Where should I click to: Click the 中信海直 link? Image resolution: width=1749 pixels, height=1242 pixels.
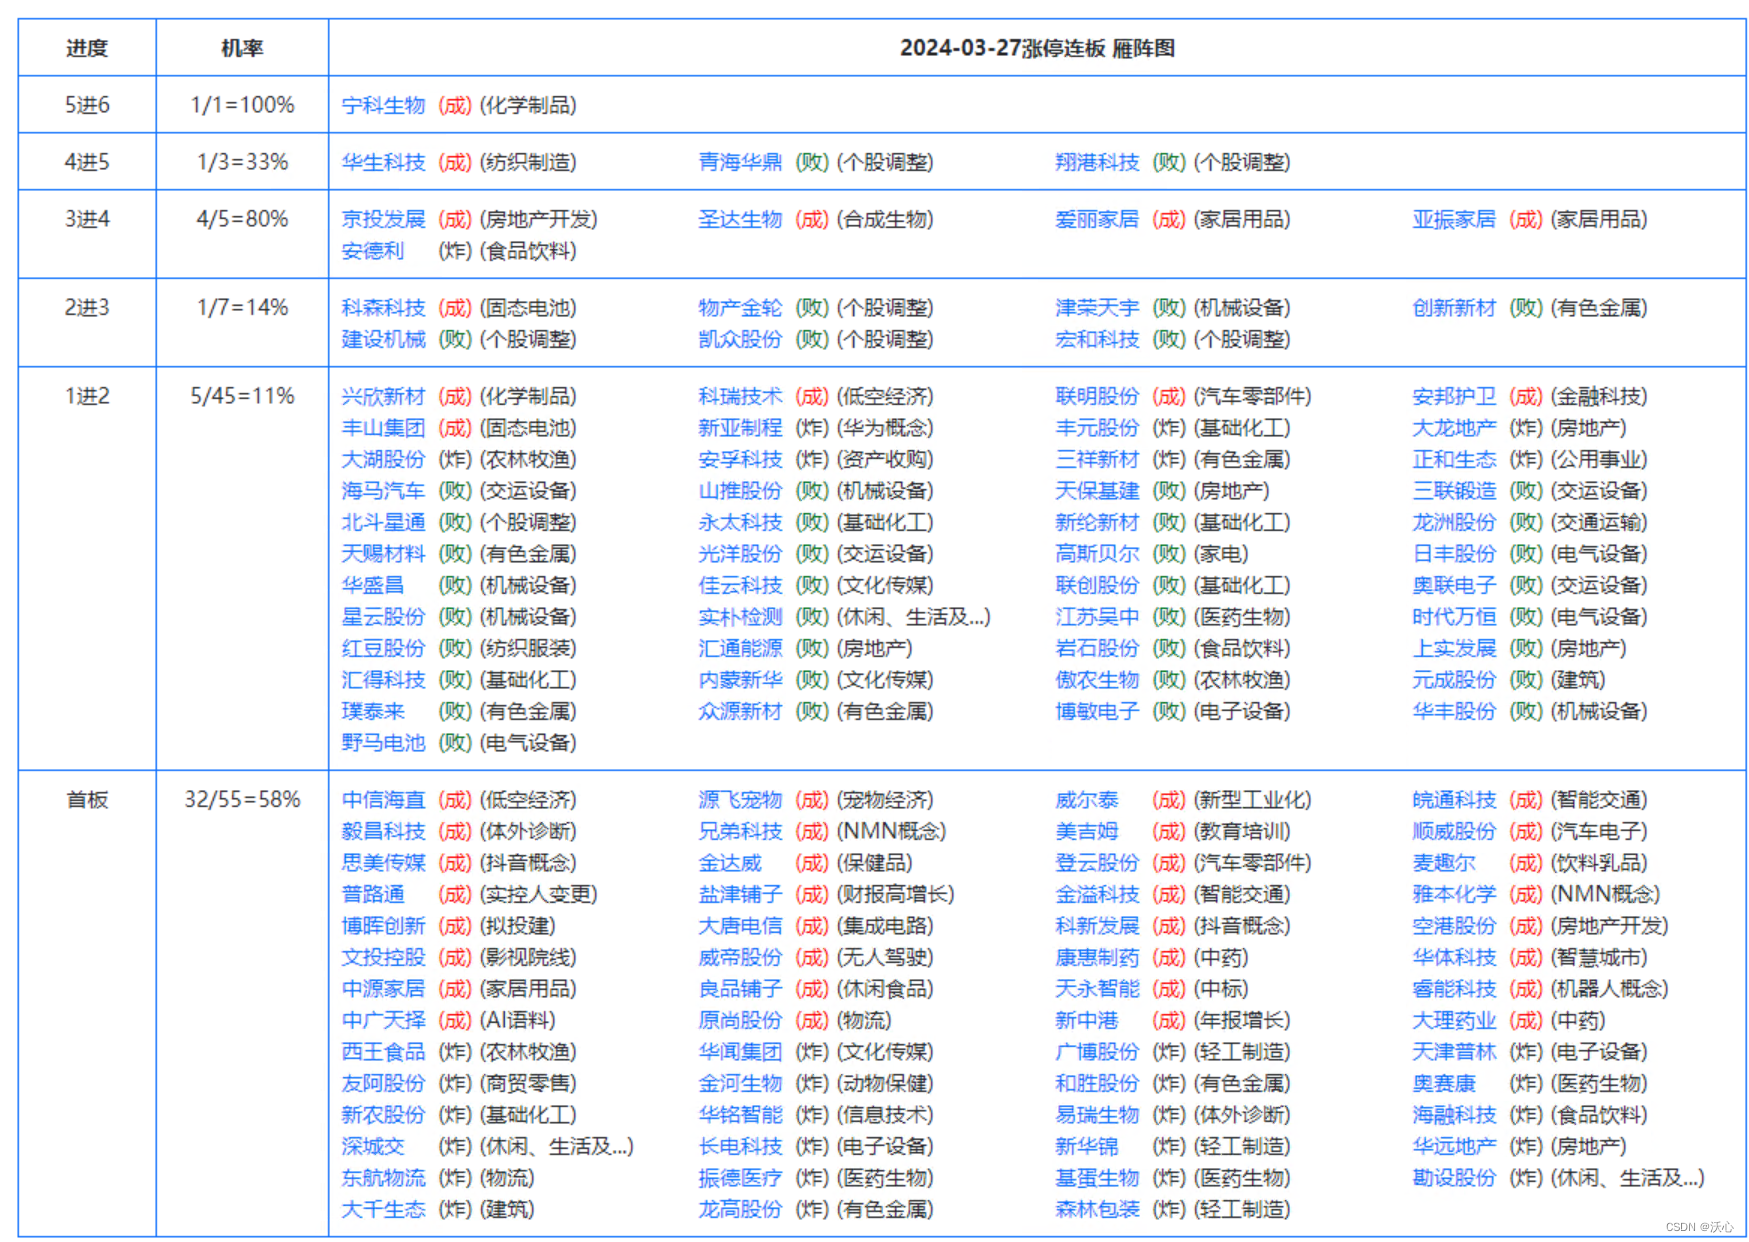click(383, 800)
